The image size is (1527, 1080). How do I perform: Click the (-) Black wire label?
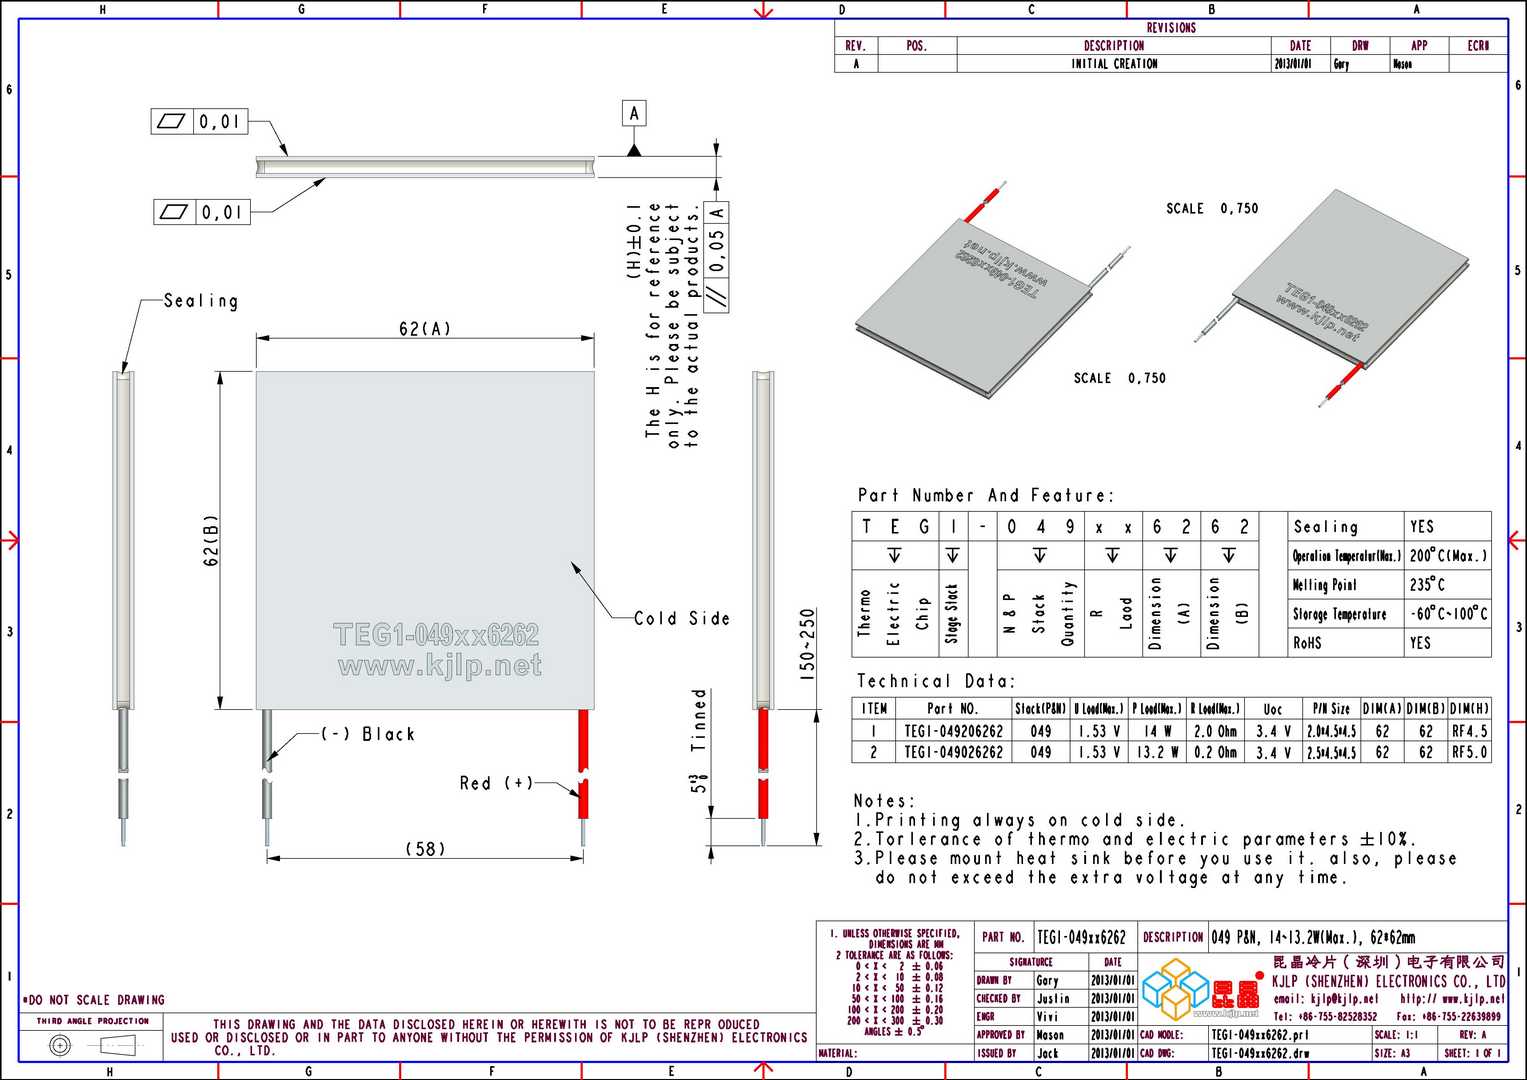click(x=368, y=734)
